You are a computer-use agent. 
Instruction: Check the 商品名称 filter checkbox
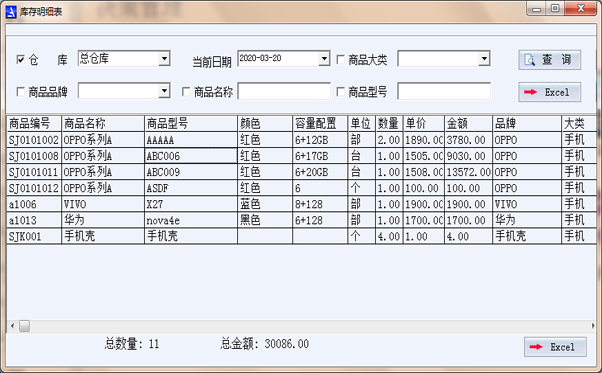point(186,92)
